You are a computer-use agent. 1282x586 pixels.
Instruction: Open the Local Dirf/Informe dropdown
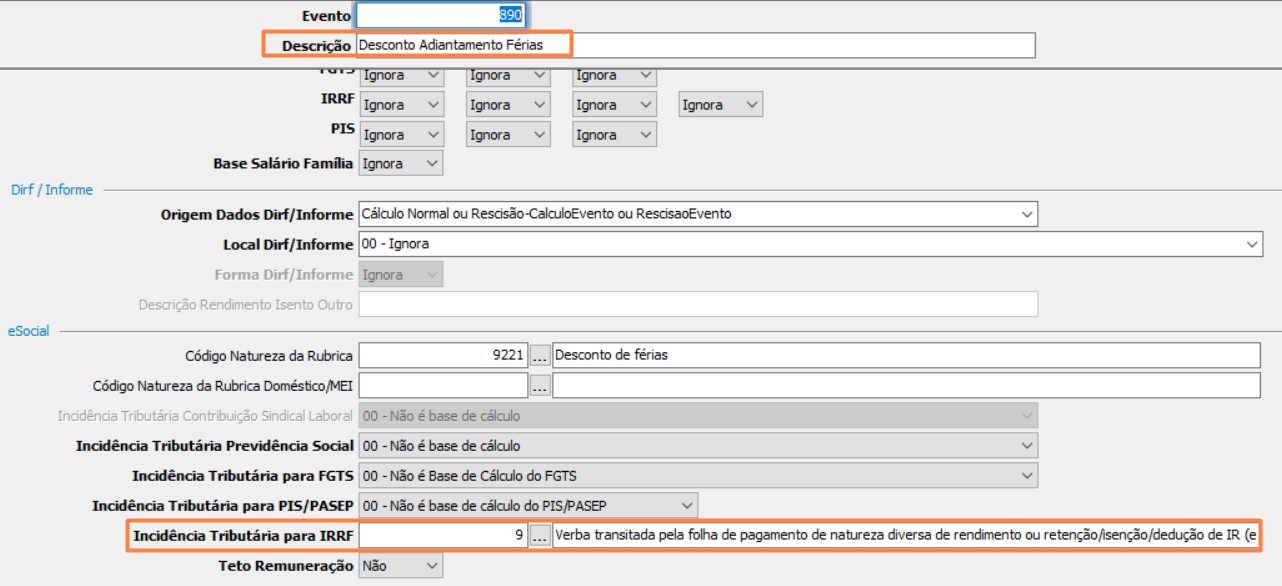tap(809, 244)
